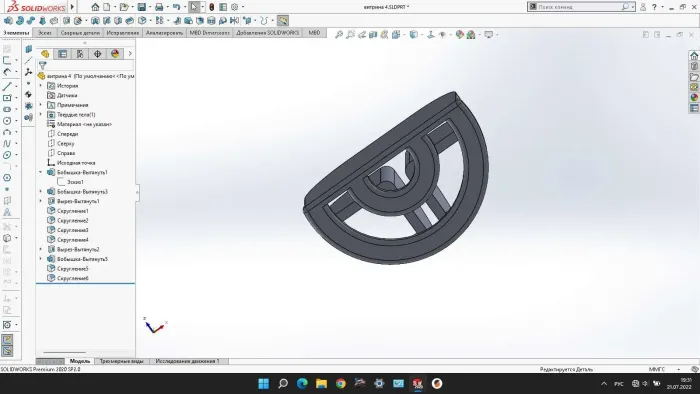The image size is (700, 394).
Task: Select the FeatureManager design tree tab icon
Action: pyautogui.click(x=45, y=54)
